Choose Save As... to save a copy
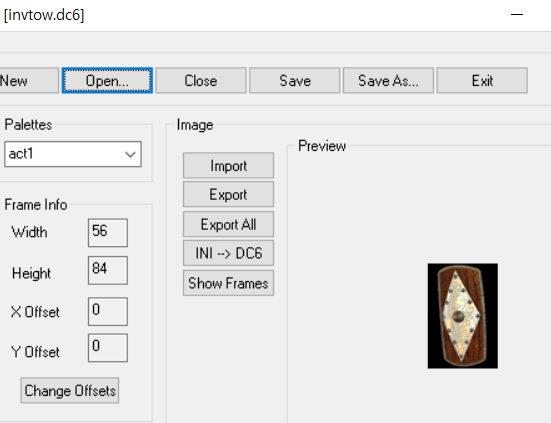Viewport: 551px width, 423px height. [388, 80]
